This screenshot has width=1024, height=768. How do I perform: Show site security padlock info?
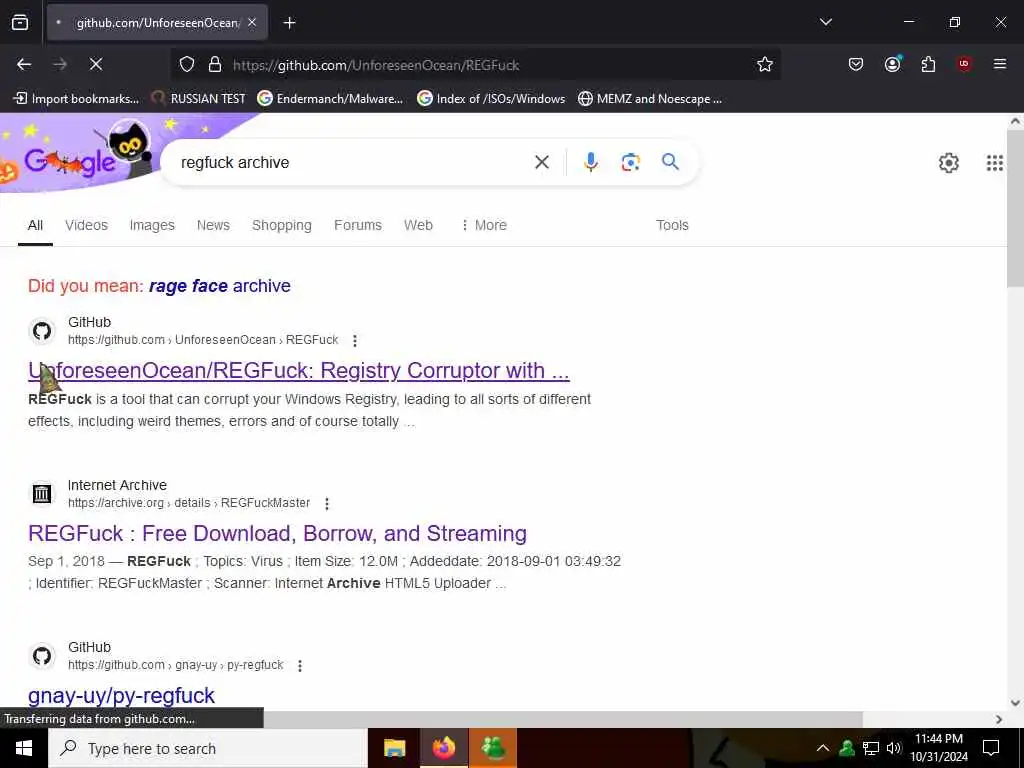[214, 64]
